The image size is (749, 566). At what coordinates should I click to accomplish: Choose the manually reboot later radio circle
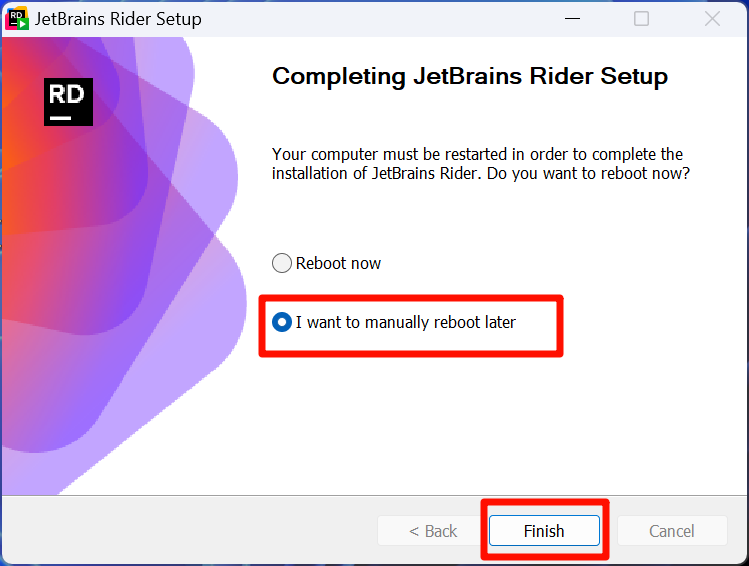[x=282, y=322]
